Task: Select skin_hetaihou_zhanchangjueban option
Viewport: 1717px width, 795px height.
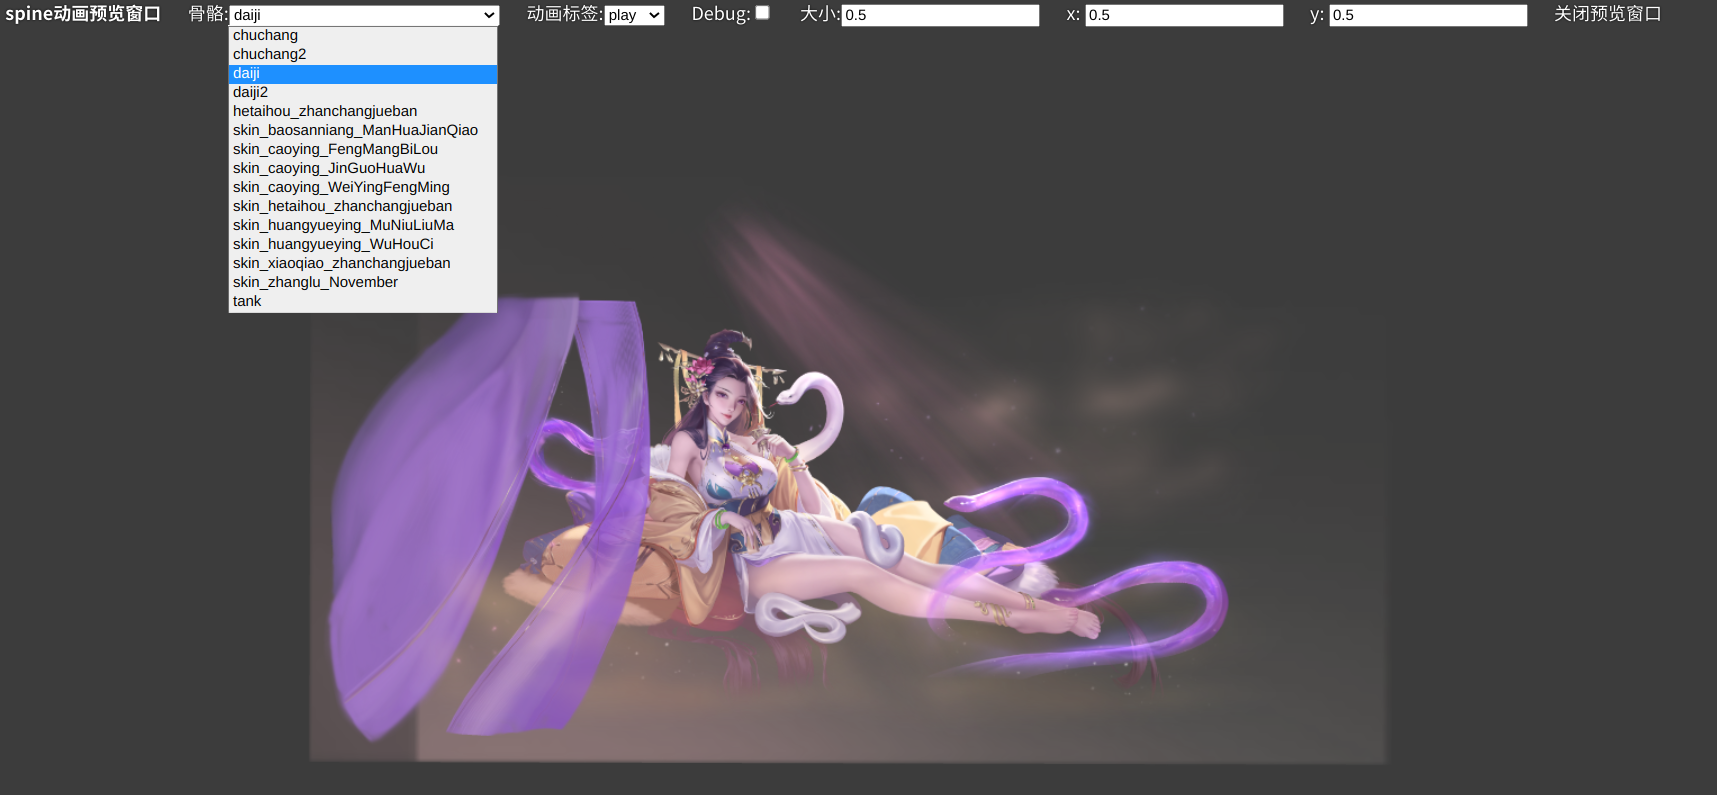Action: pyautogui.click(x=363, y=206)
